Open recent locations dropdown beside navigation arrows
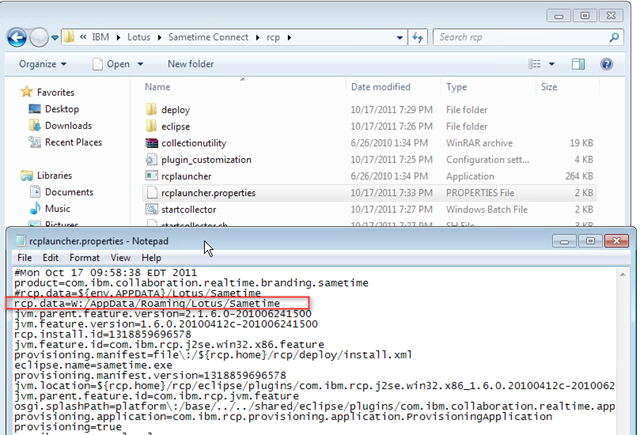640x435 pixels. pos(55,38)
